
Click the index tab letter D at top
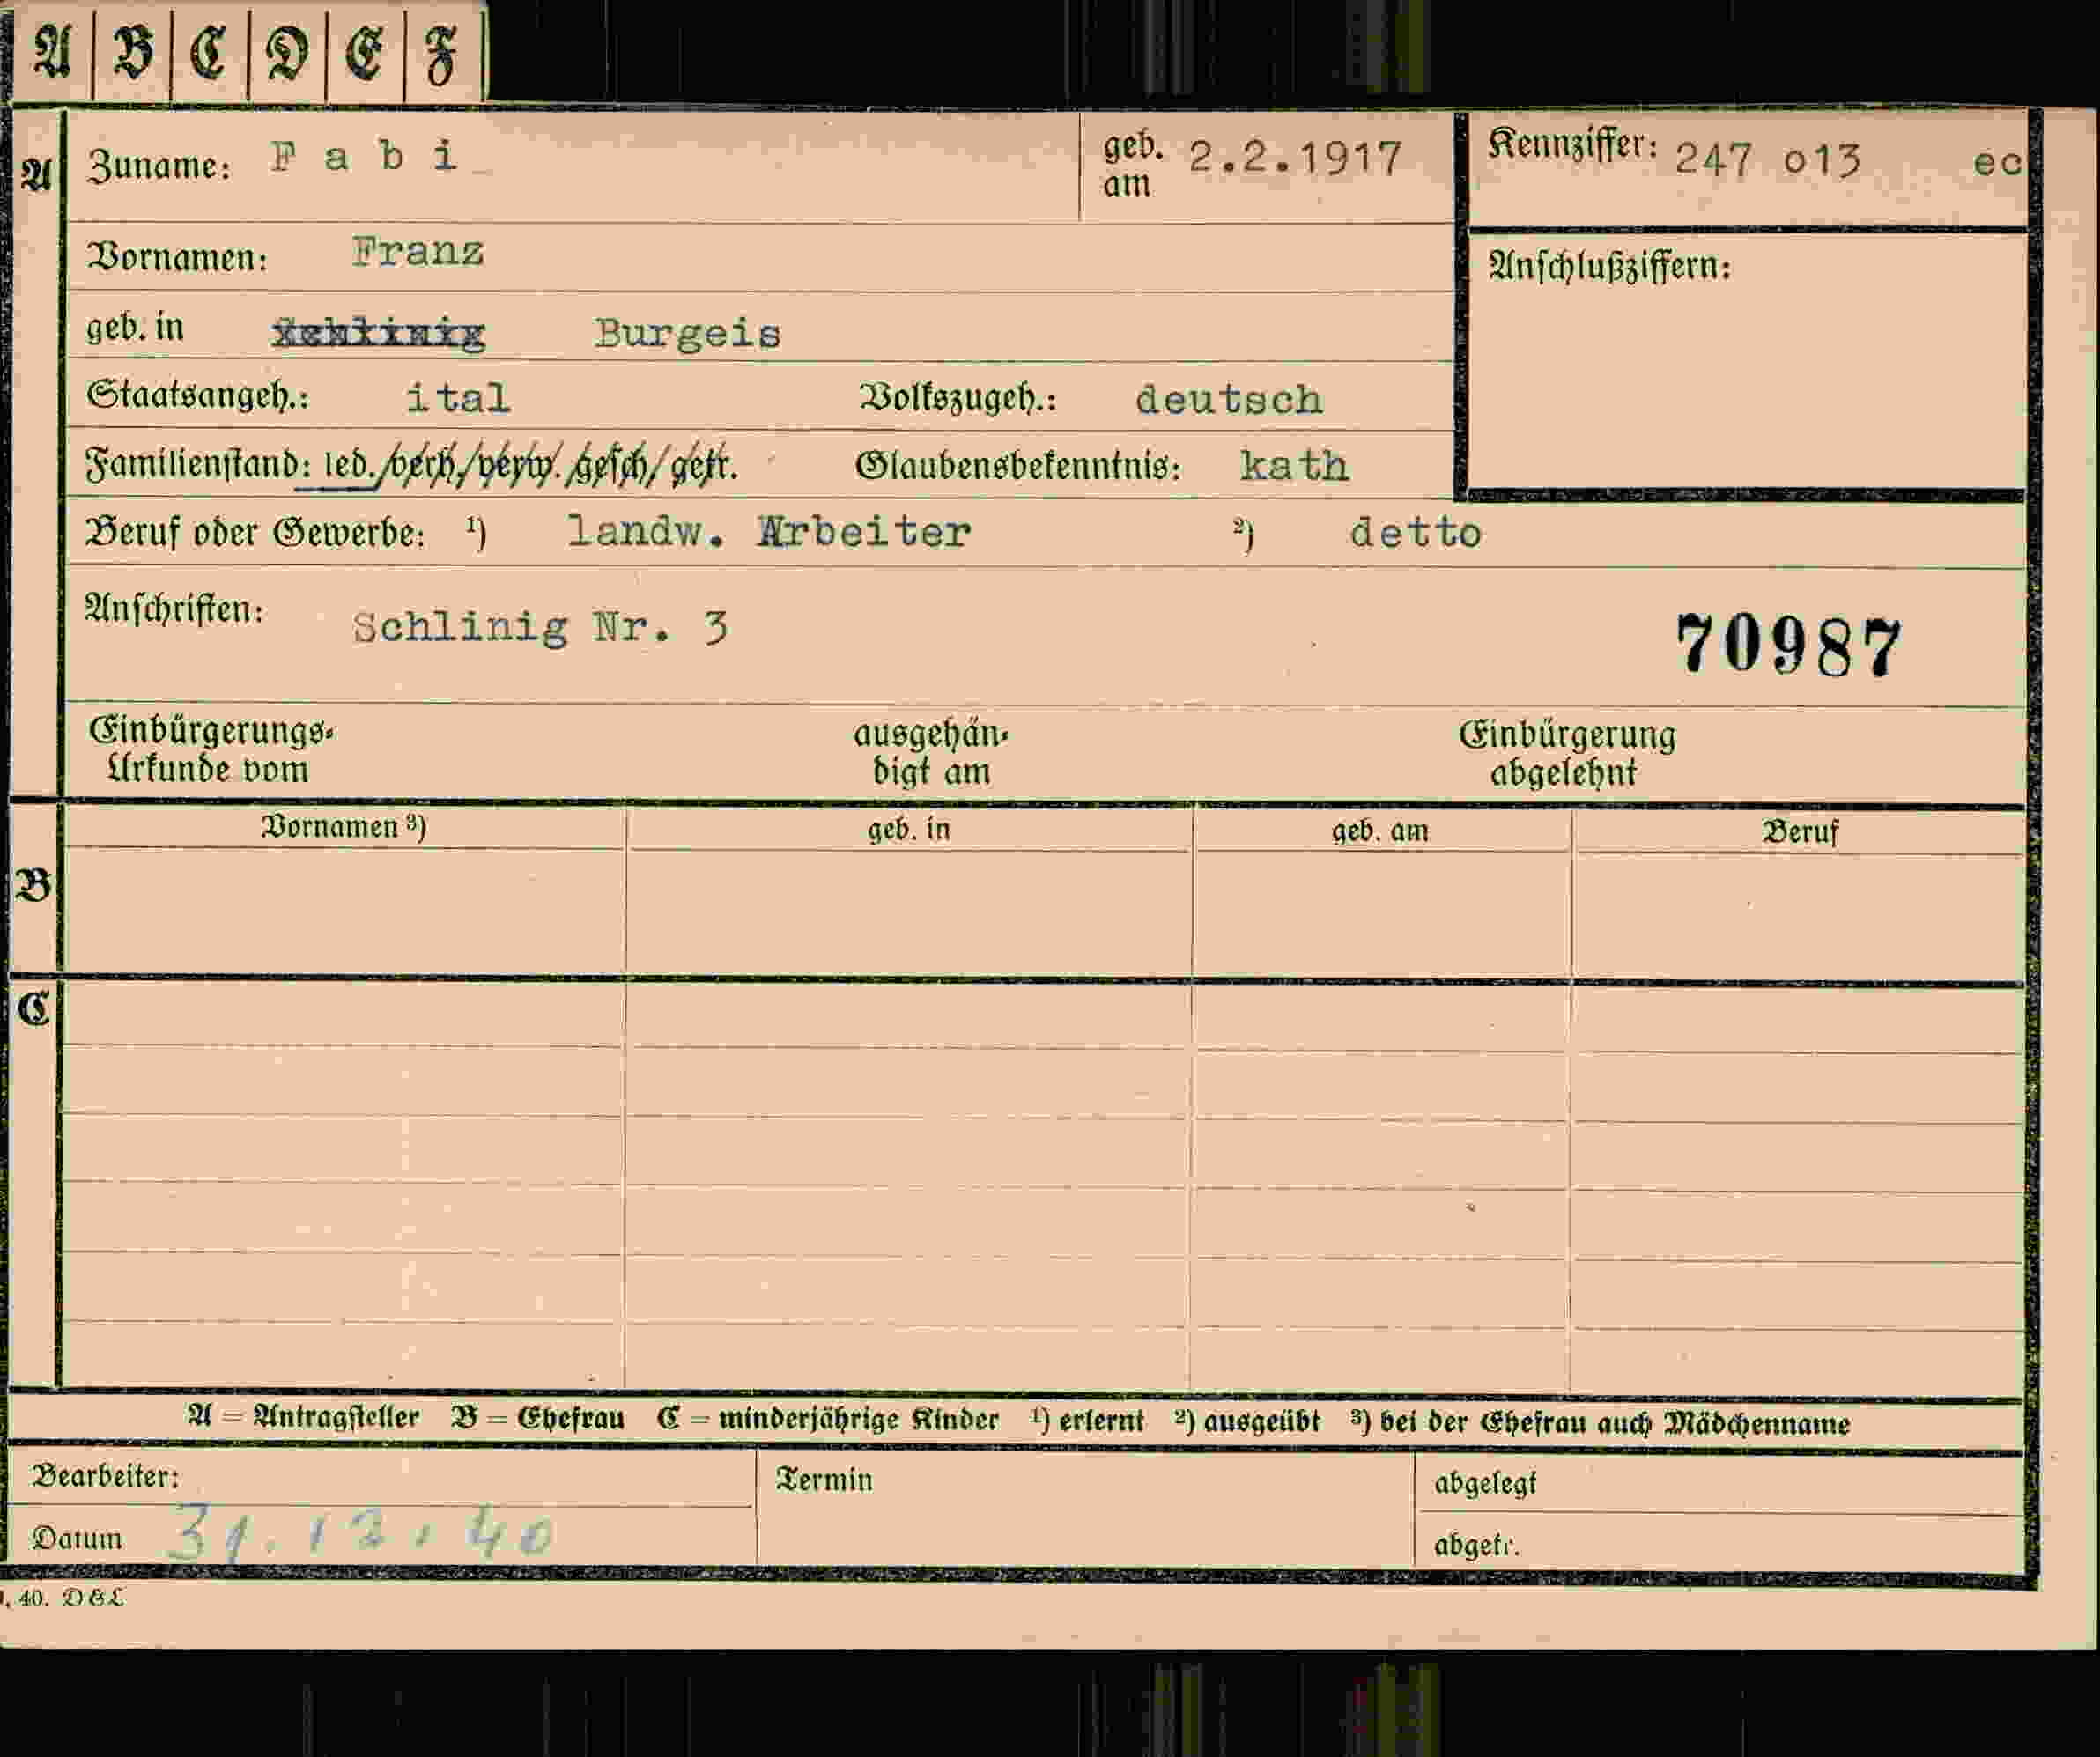pos(287,53)
